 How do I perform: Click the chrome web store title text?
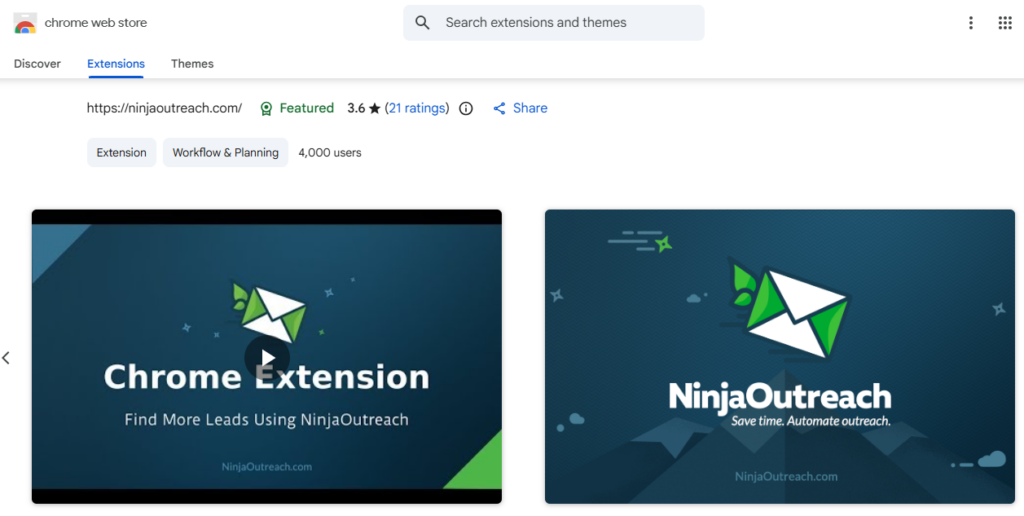pos(96,23)
